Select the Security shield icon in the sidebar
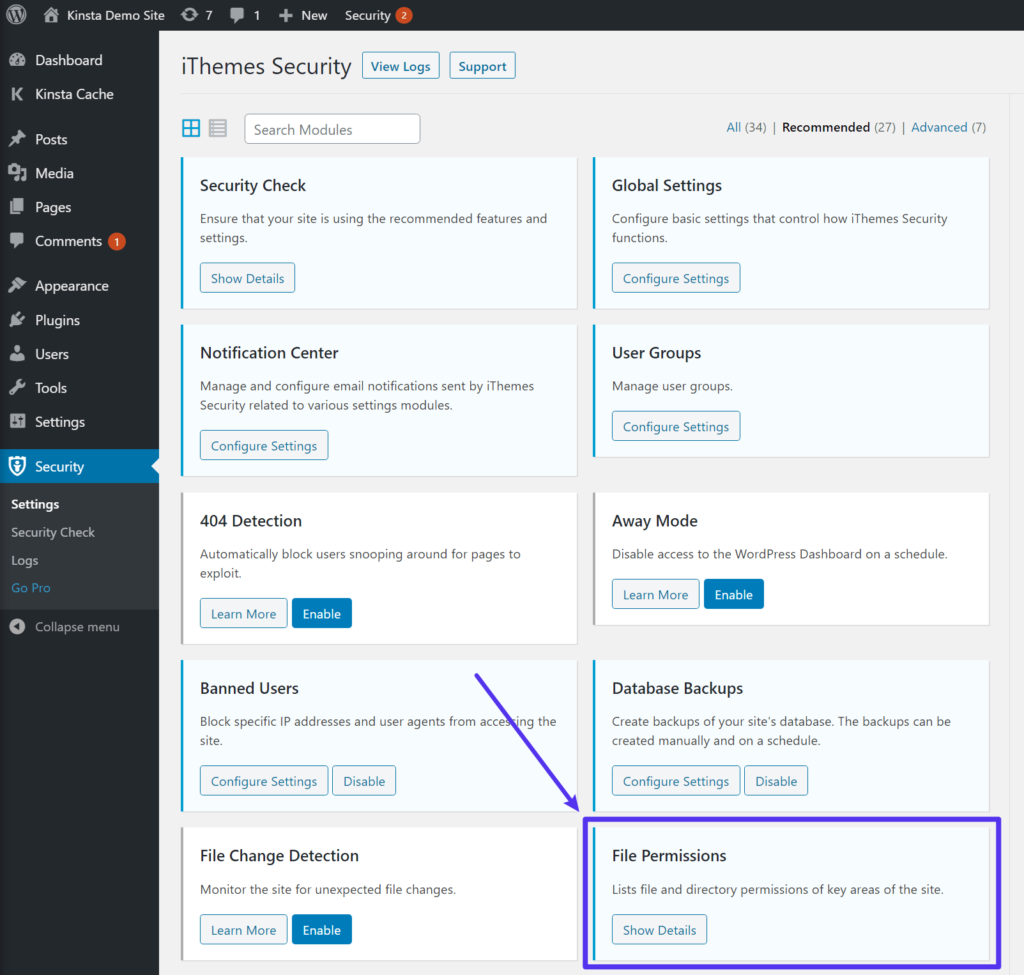The height and width of the screenshot is (975, 1024). (x=19, y=466)
